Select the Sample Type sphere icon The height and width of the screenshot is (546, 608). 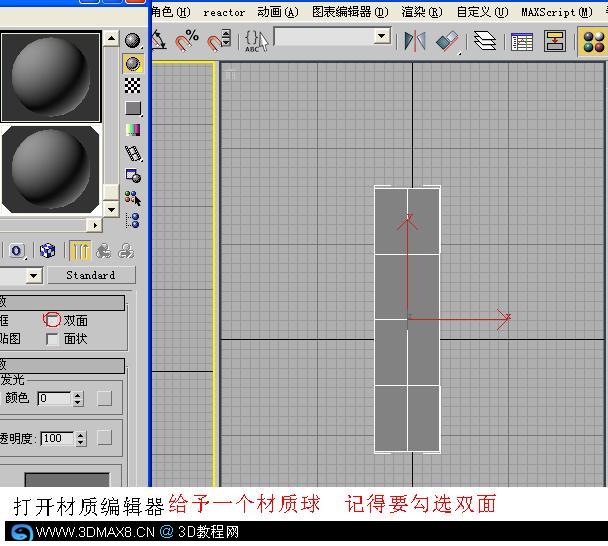coord(133,40)
